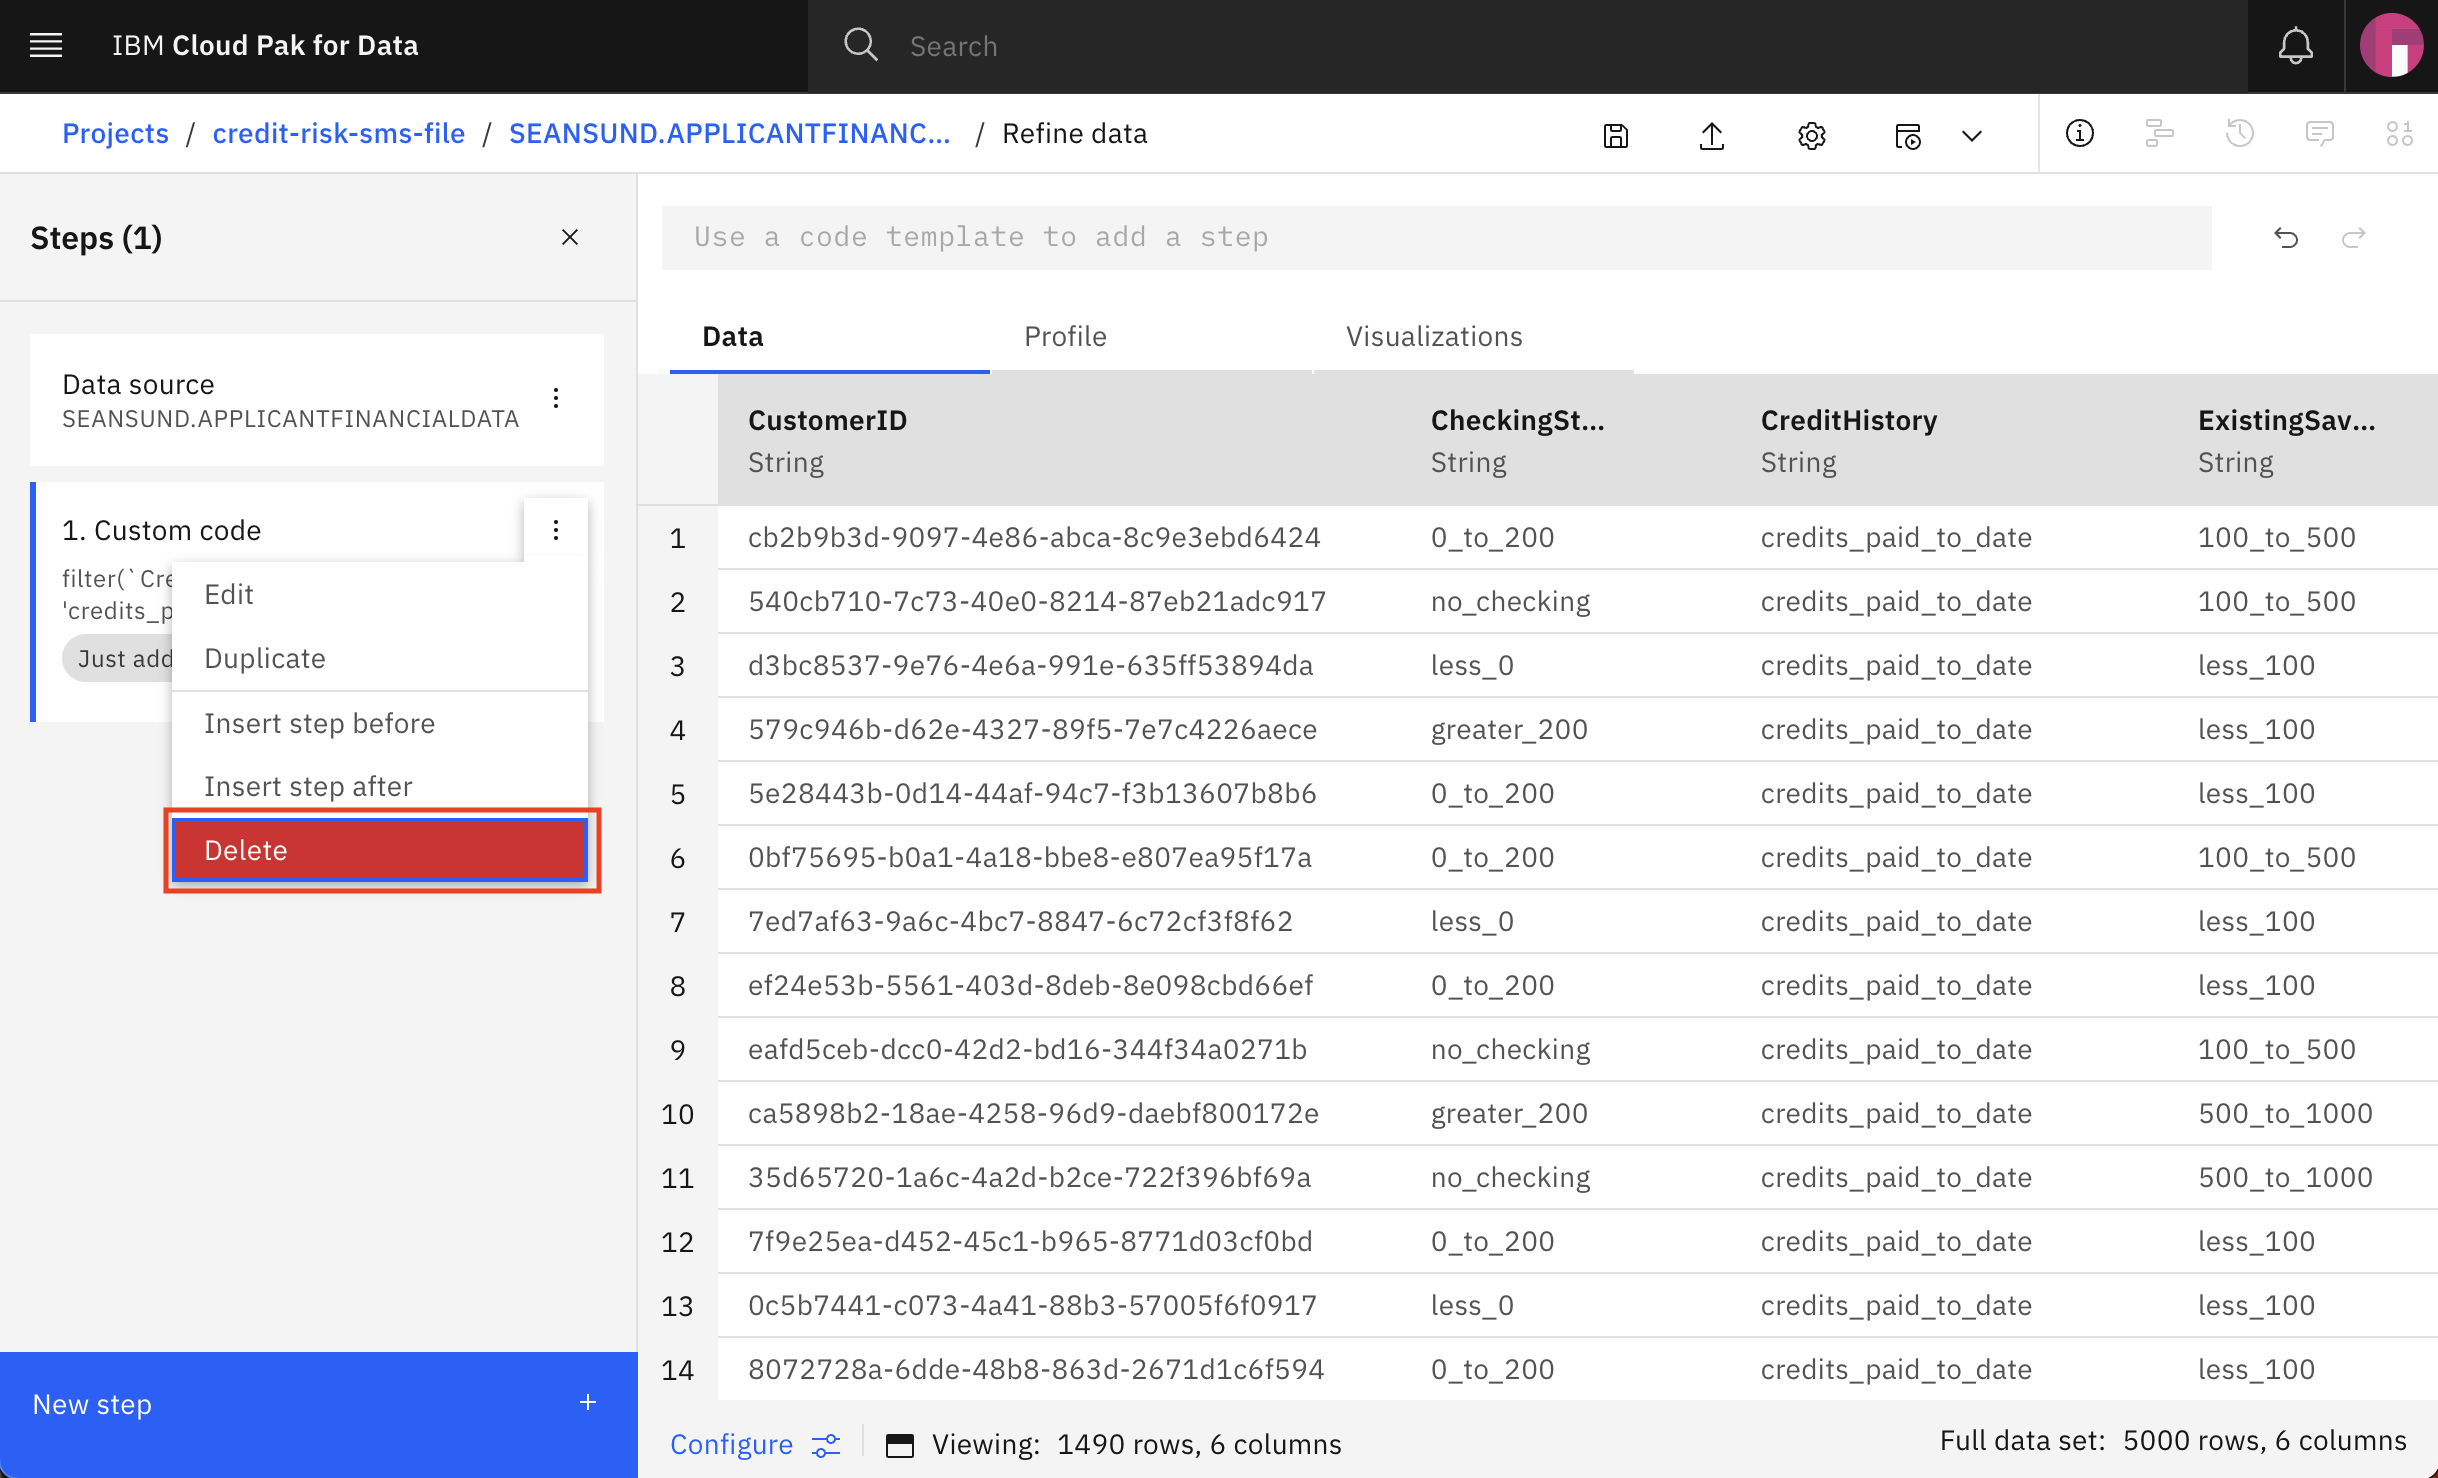Open flow settings gear icon
The height and width of the screenshot is (1478, 2438).
point(1811,135)
